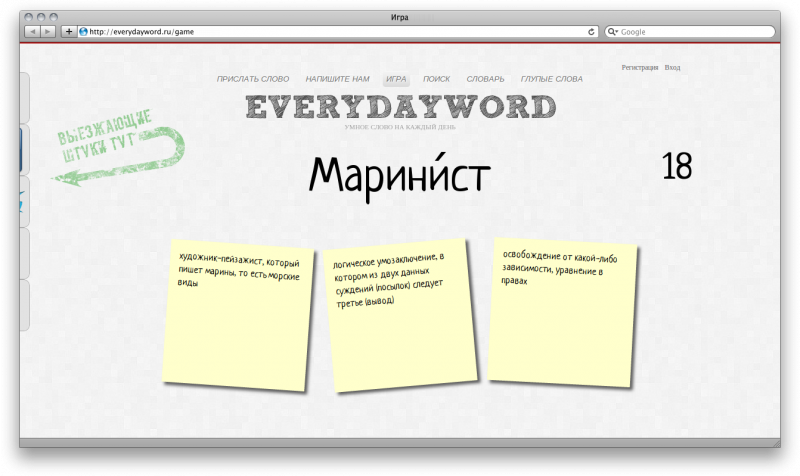Click the countdown number 18

pyautogui.click(x=677, y=166)
